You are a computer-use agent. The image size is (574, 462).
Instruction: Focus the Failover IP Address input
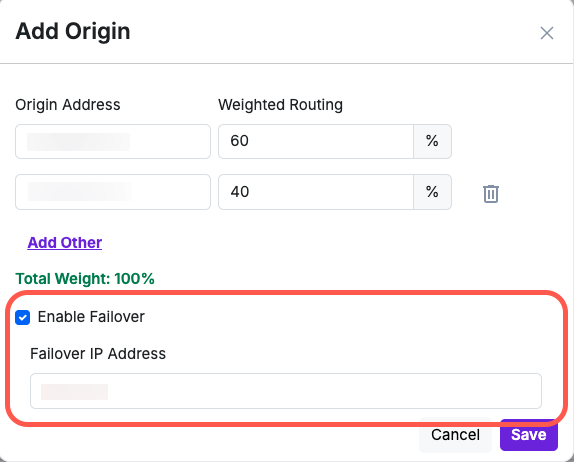point(286,391)
